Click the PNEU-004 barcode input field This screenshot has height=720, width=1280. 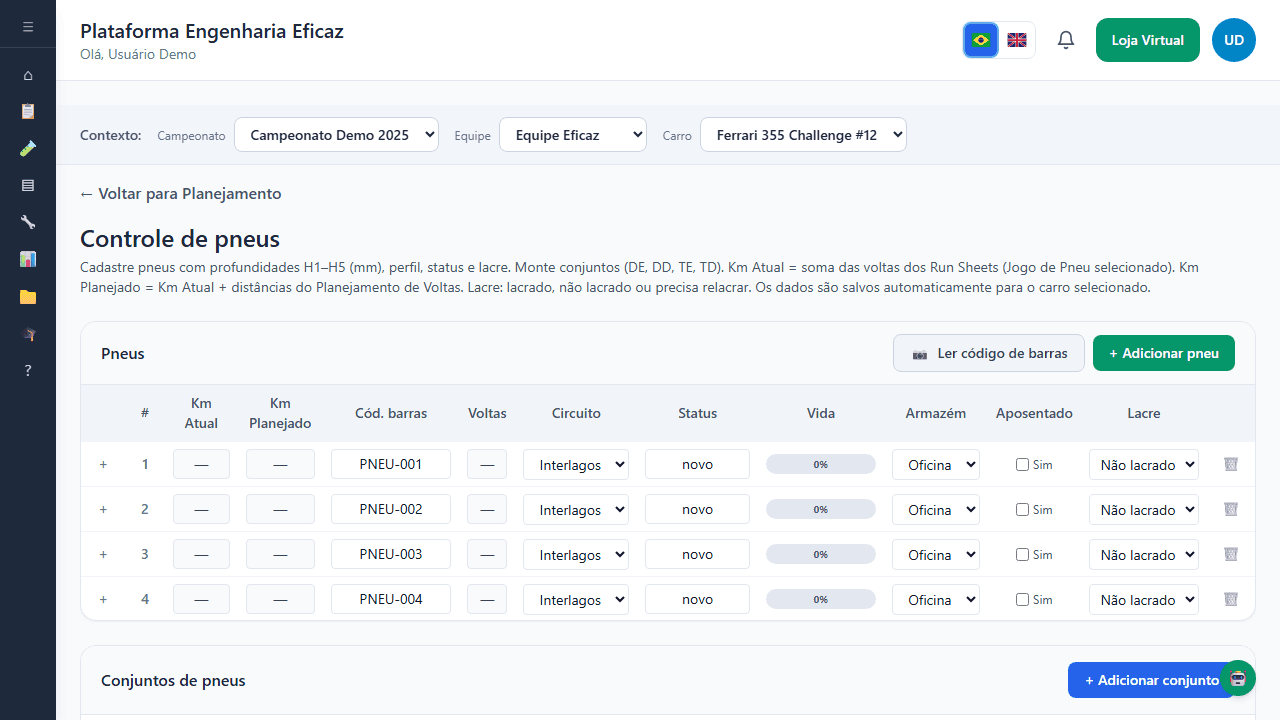tap(391, 600)
